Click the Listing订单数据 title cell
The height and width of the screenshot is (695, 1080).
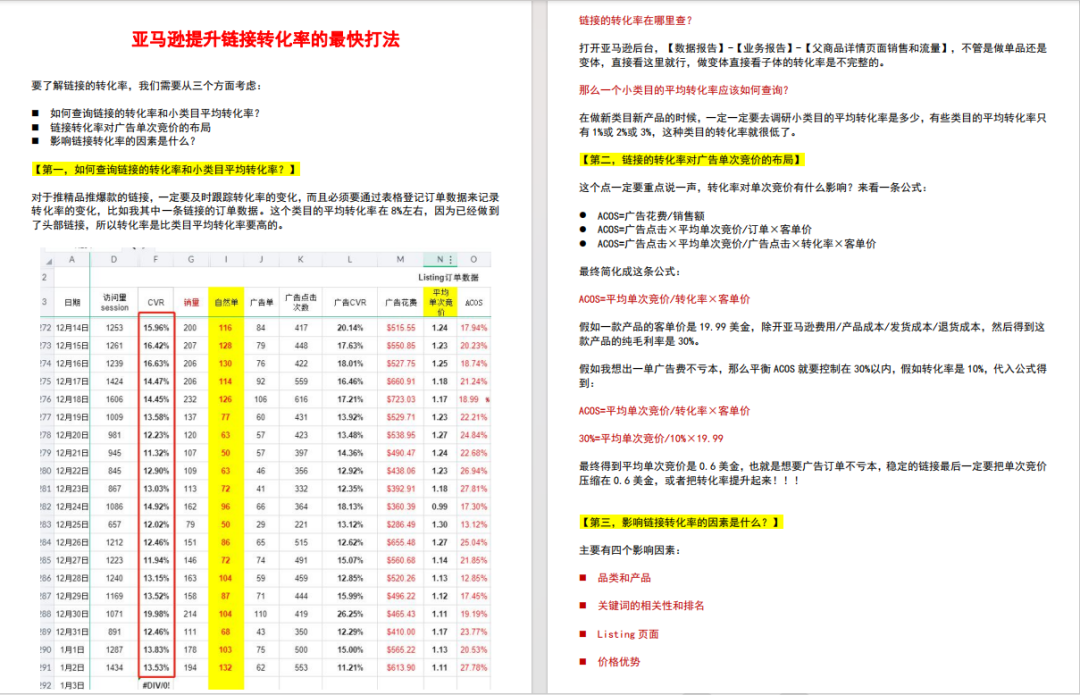pos(448,278)
